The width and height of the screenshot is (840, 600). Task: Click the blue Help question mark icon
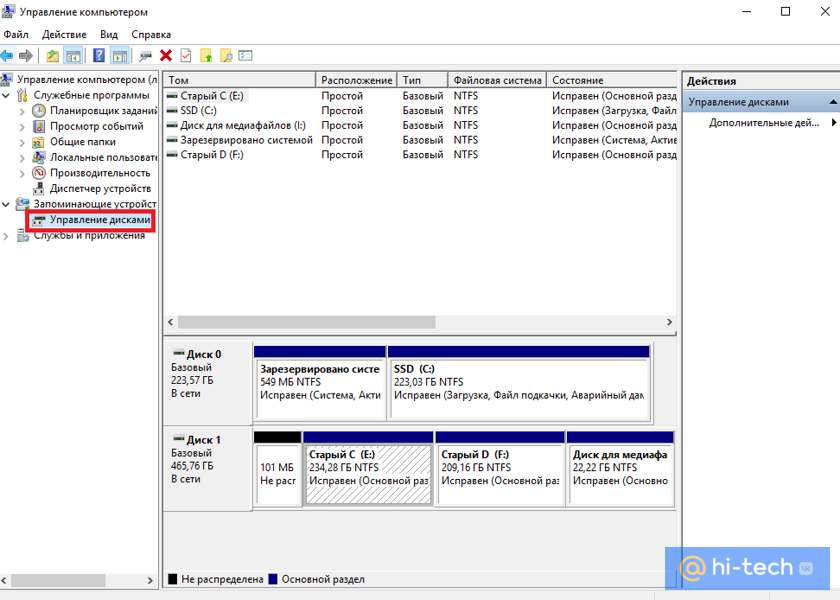(99, 56)
